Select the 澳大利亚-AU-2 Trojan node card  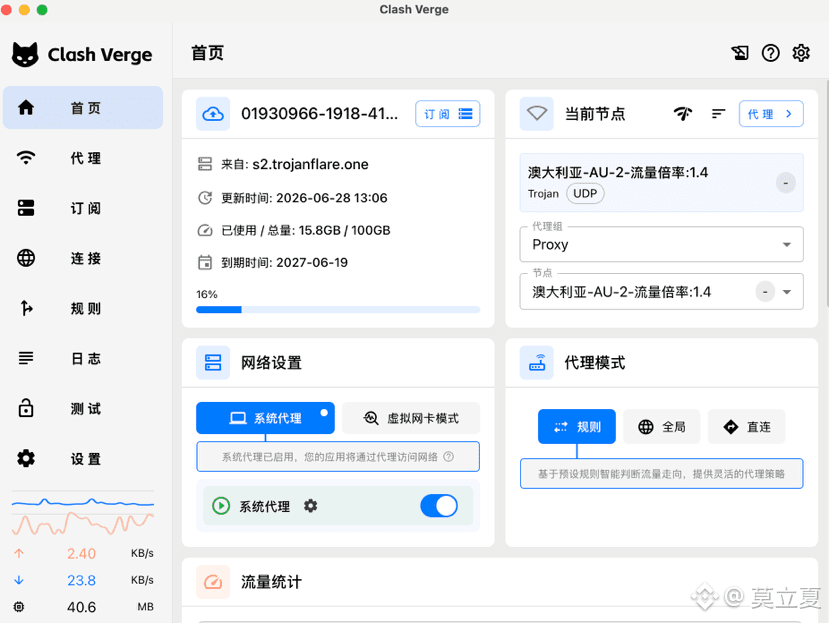click(x=661, y=182)
